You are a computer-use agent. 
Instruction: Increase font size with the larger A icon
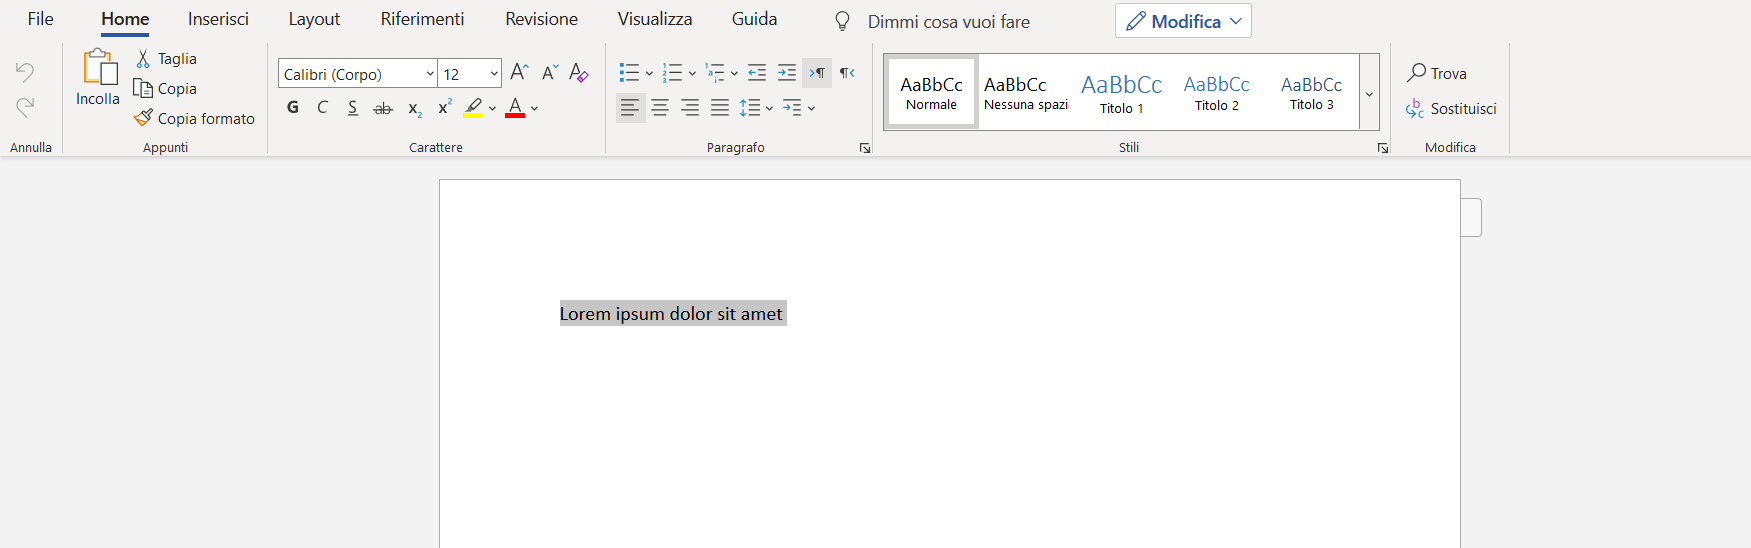pyautogui.click(x=519, y=72)
